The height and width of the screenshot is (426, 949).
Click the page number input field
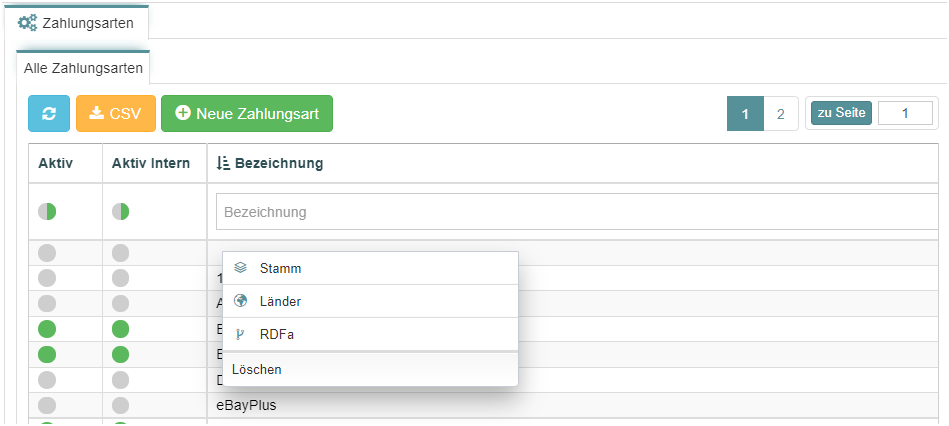coord(905,113)
